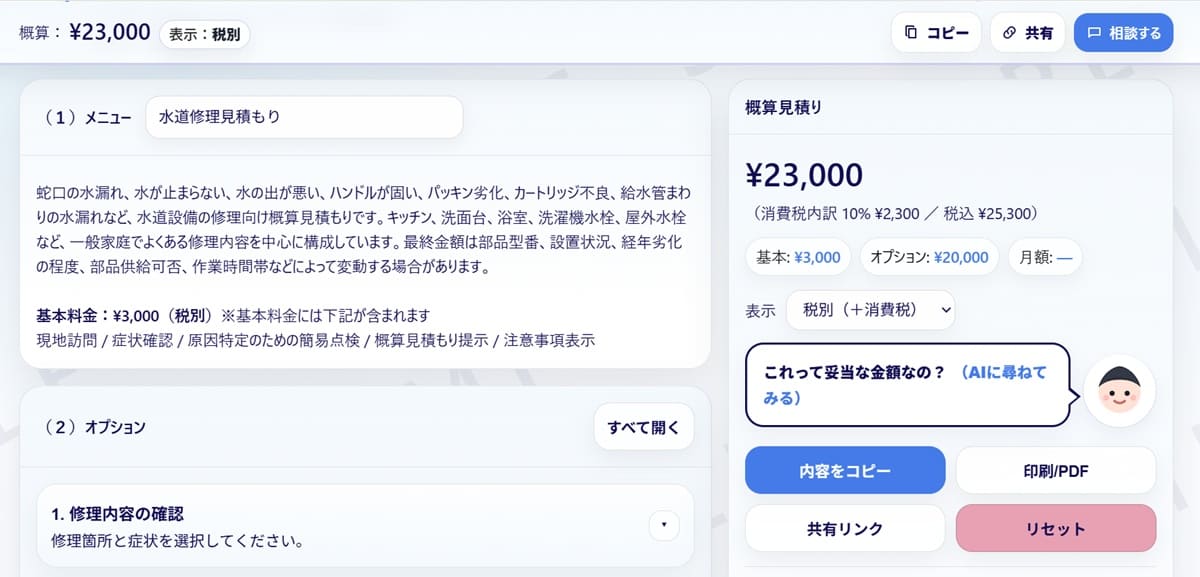The width and height of the screenshot is (1200, 577).
Task: Click the コピー button in the header
Action: [936, 32]
